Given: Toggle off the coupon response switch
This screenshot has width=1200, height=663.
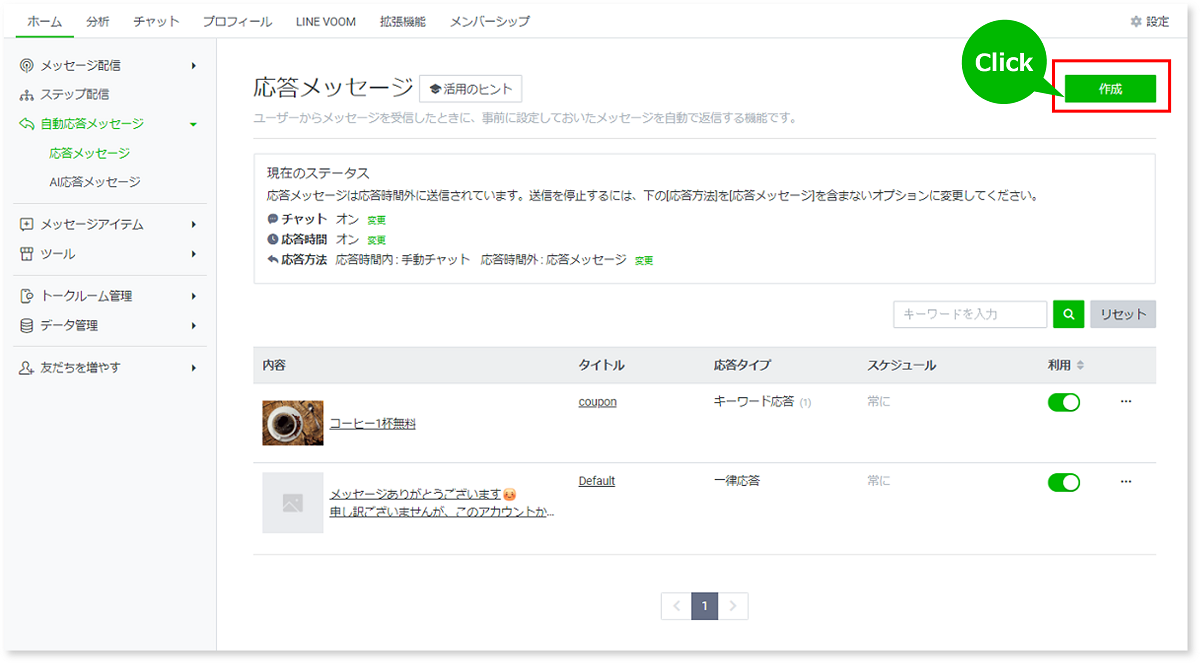Looking at the screenshot, I should tap(1063, 403).
